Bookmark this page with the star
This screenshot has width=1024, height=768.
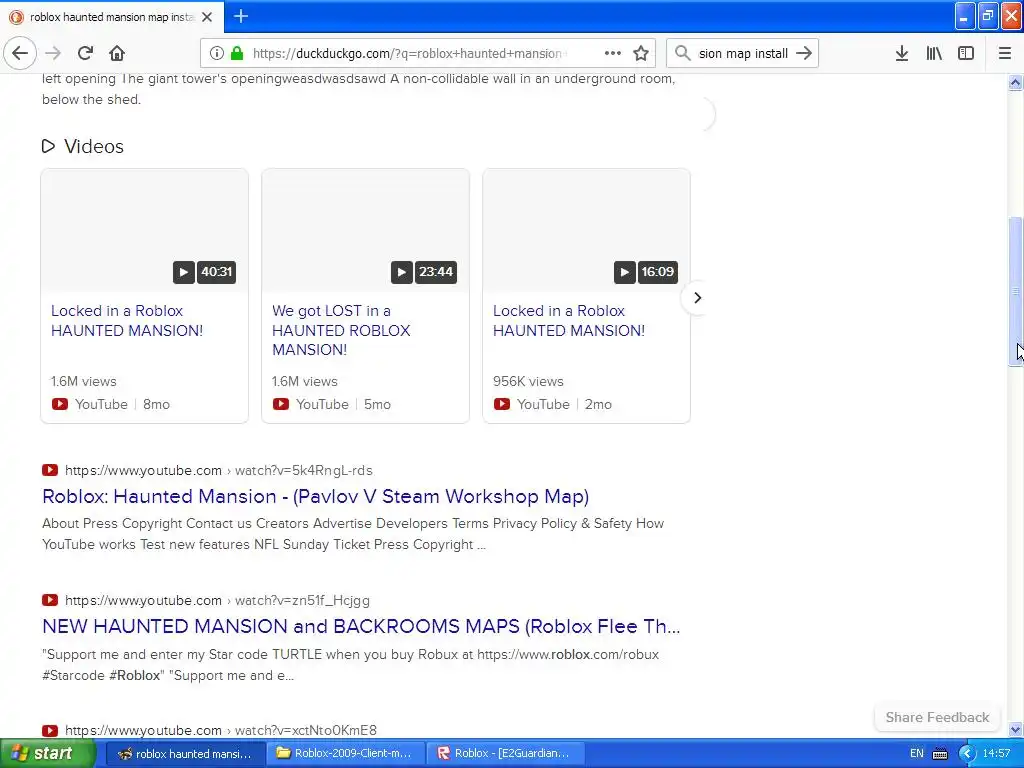[641, 53]
